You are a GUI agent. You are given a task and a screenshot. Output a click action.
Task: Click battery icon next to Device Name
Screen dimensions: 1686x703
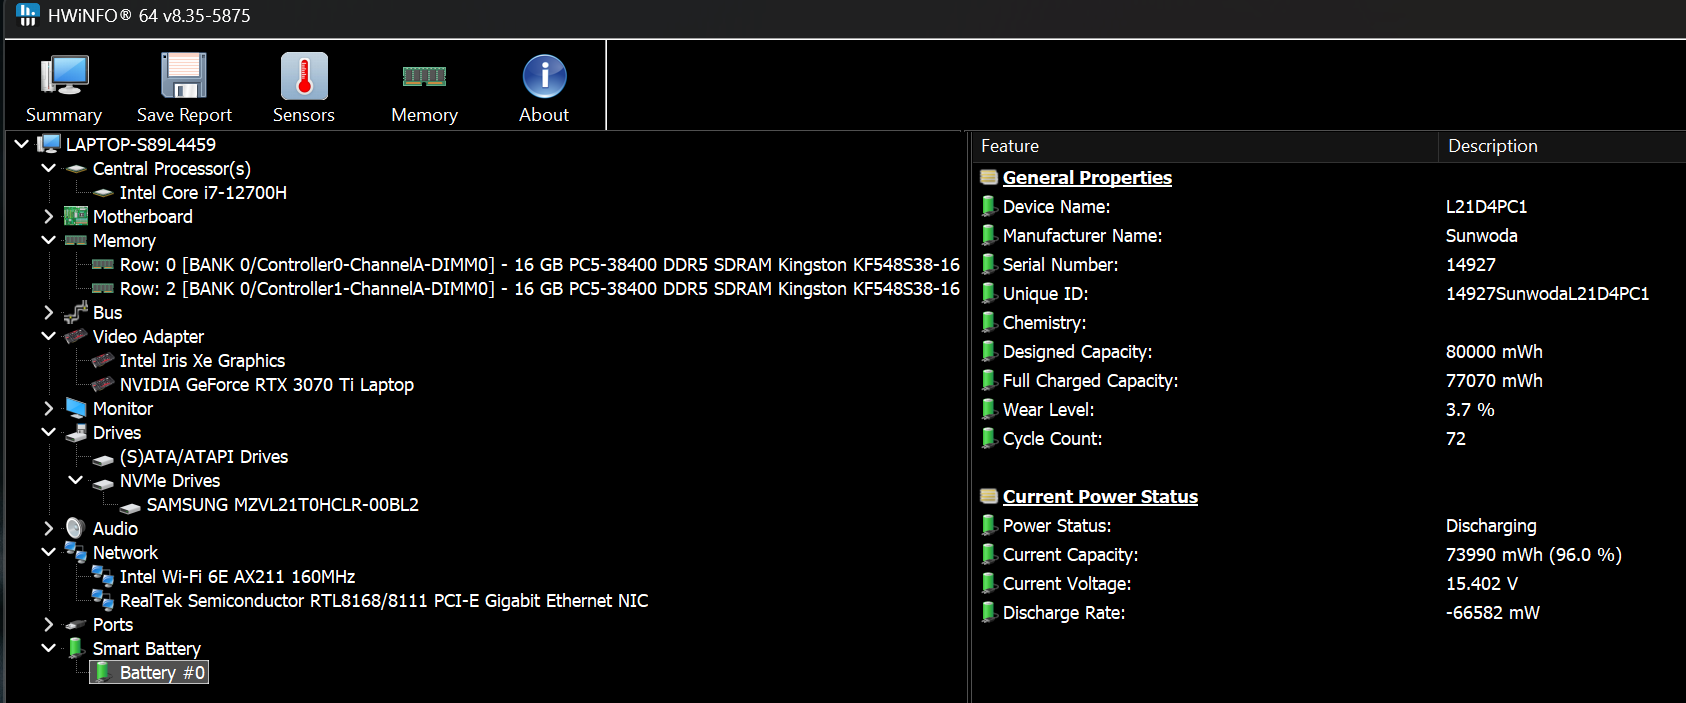989,206
